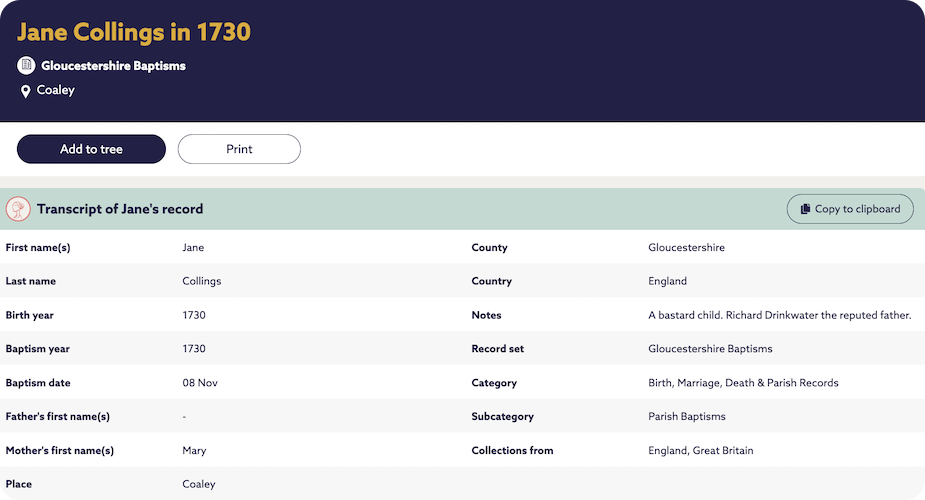Click the Category value Birth, Marriage, Death & Parish Records
Viewport: 925px width, 500px height.
click(743, 383)
